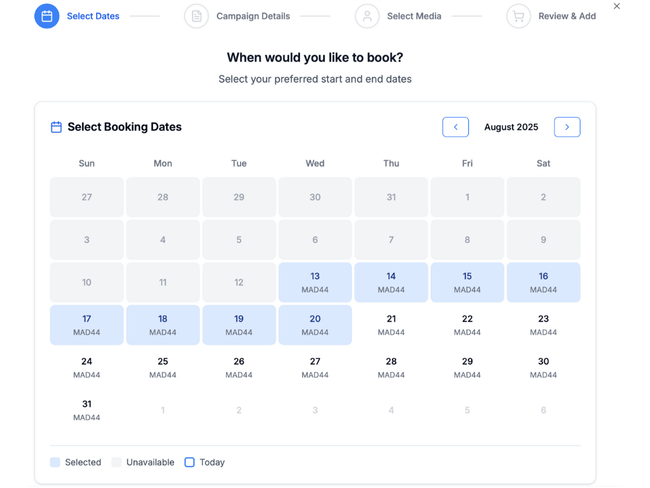
Task: Pick Saturday August 30
Action: coord(543,367)
